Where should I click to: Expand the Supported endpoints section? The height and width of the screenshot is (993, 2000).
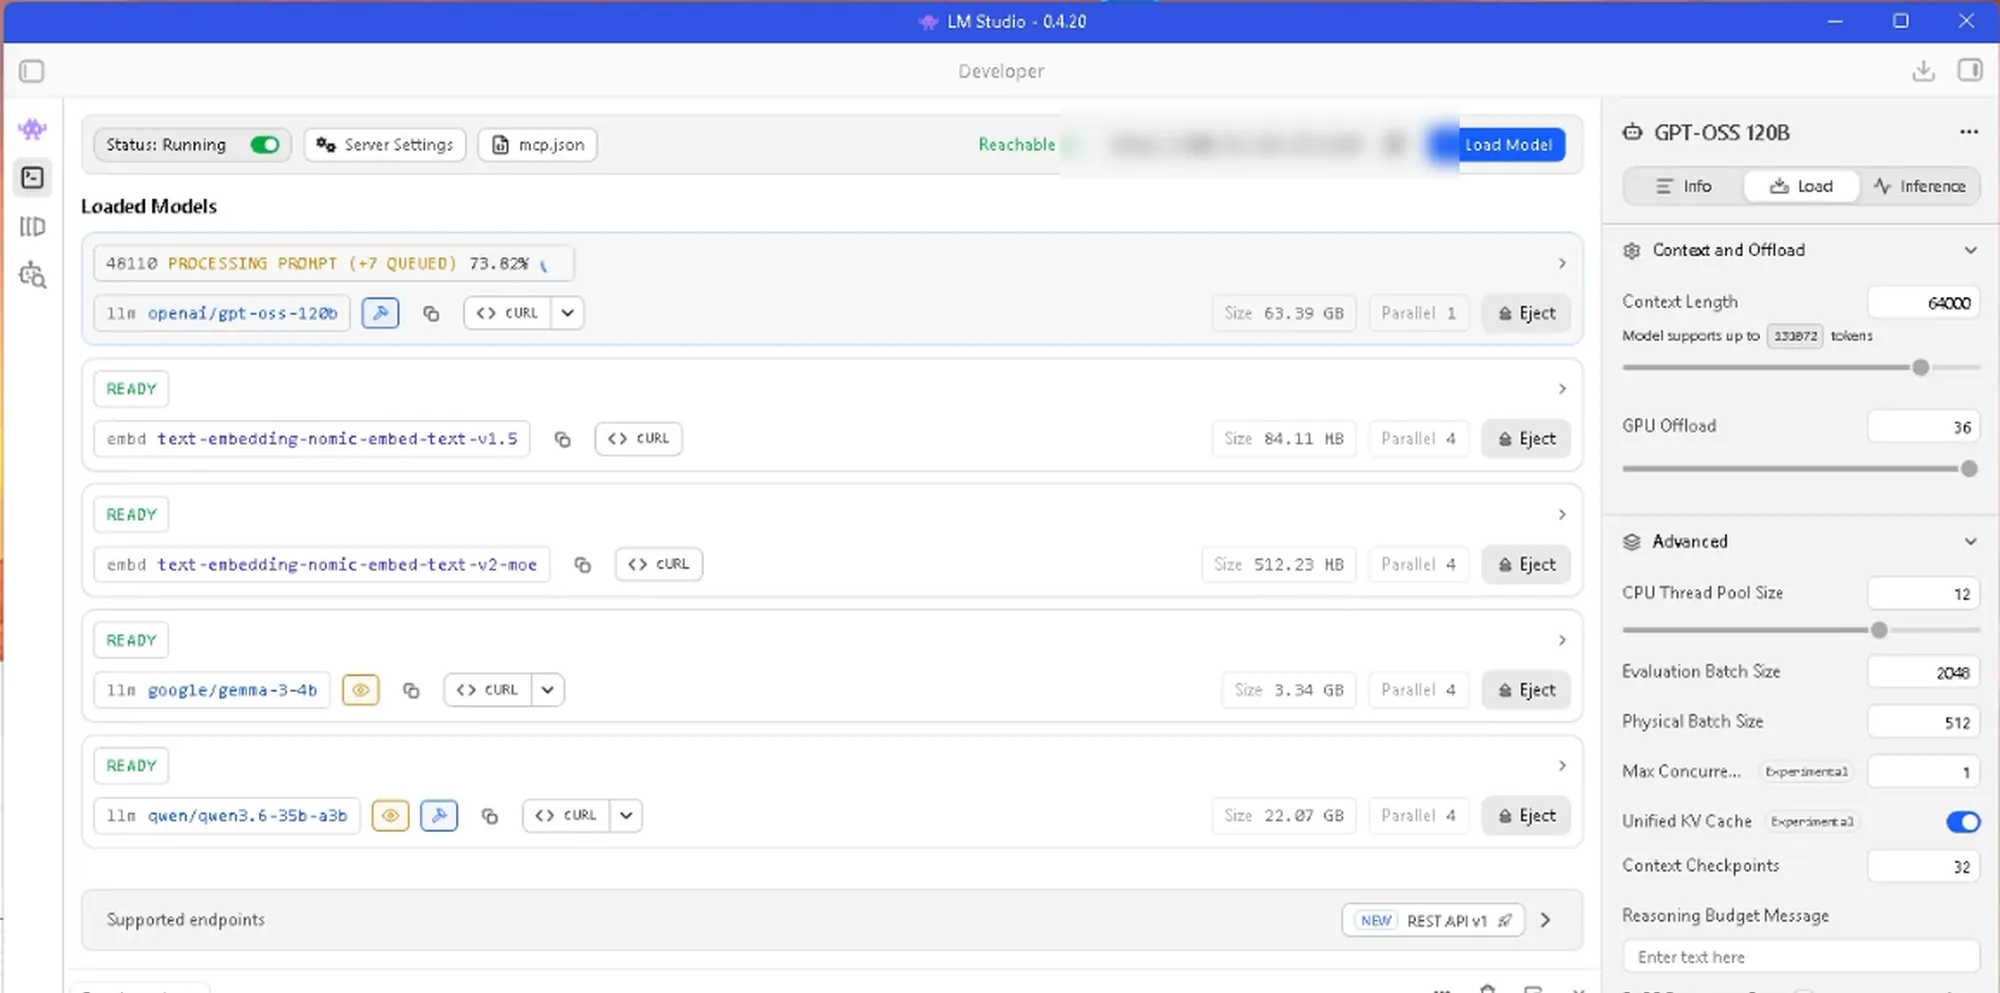[x=1546, y=920]
